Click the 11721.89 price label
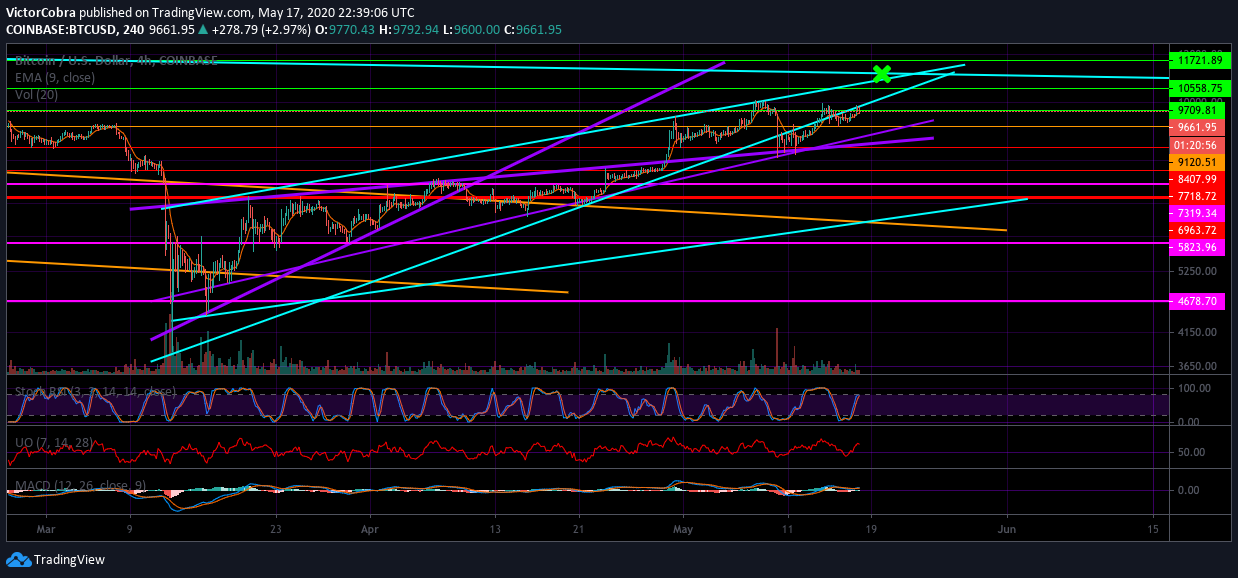Image resolution: width=1238 pixels, height=578 pixels. pos(1197,61)
